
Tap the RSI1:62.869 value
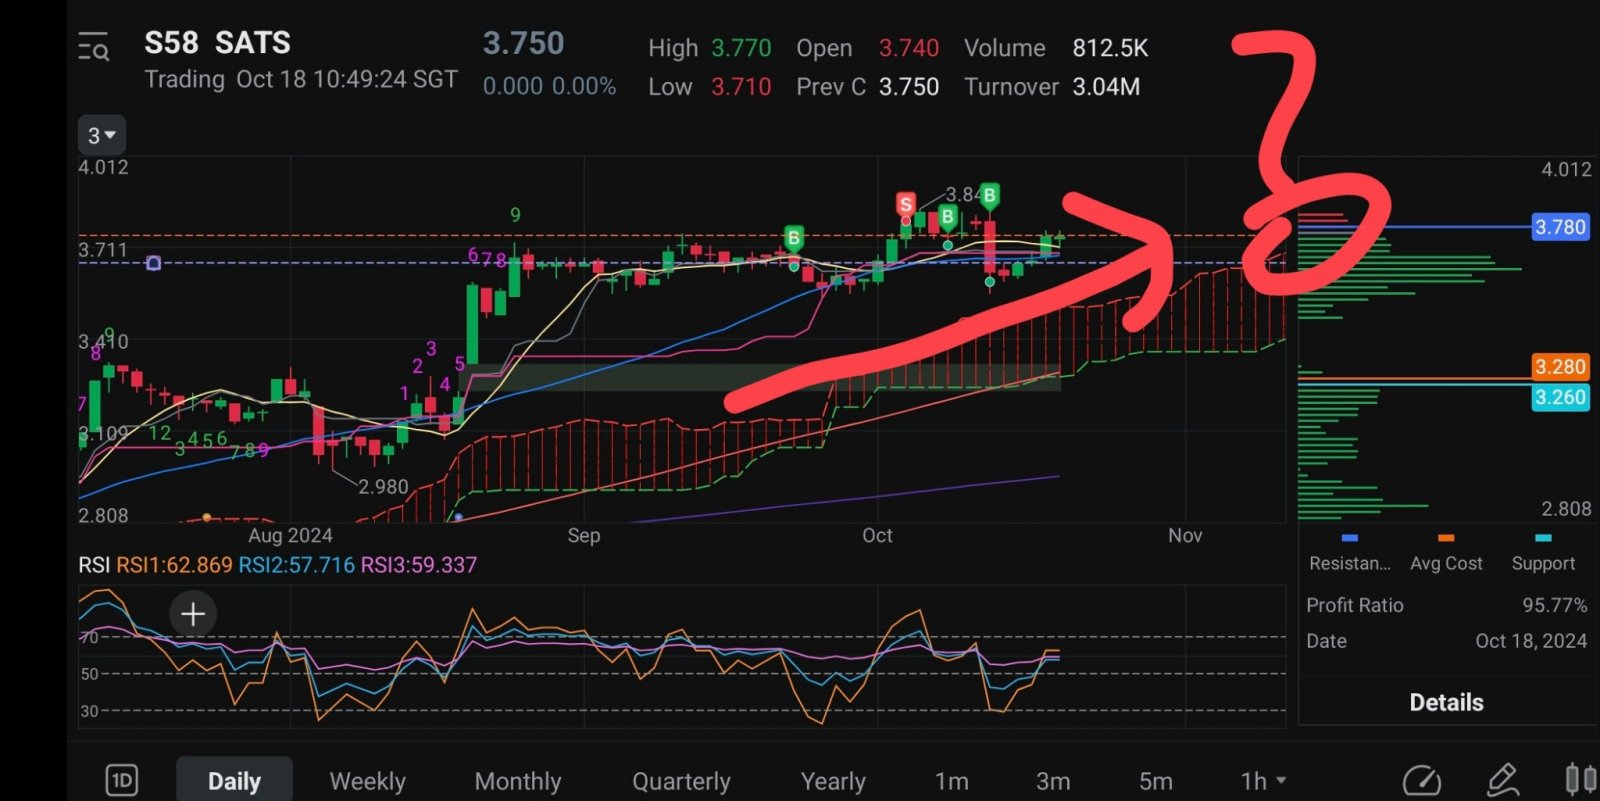[174, 565]
